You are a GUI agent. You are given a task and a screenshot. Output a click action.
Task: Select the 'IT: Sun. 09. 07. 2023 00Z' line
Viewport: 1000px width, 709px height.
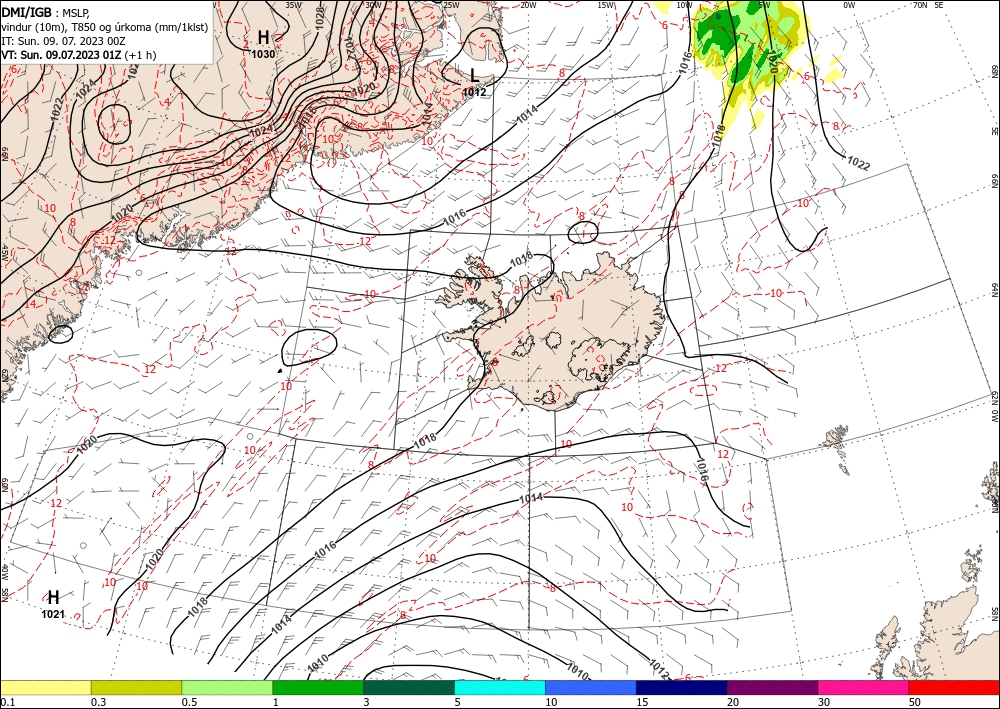point(63,41)
